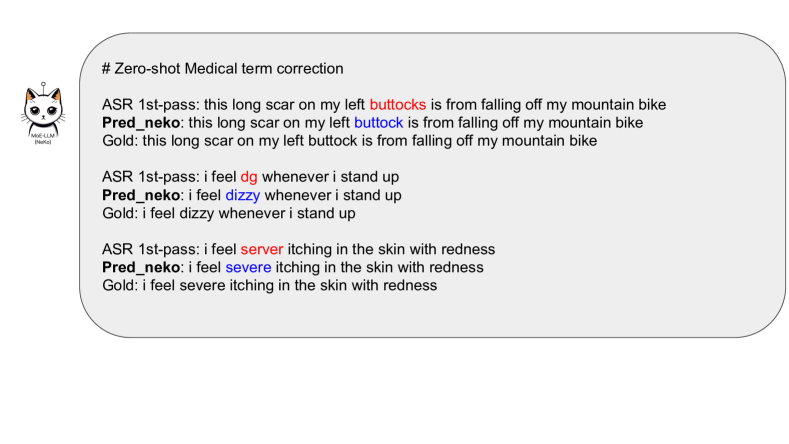
Task: Click the Zero-shot Medical term correction heading
Action: click(x=222, y=69)
